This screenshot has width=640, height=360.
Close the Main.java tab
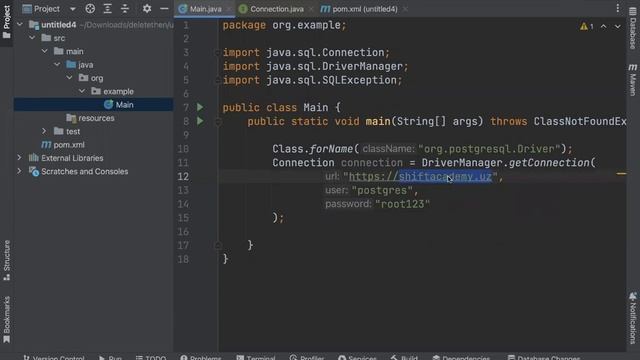pyautogui.click(x=229, y=9)
